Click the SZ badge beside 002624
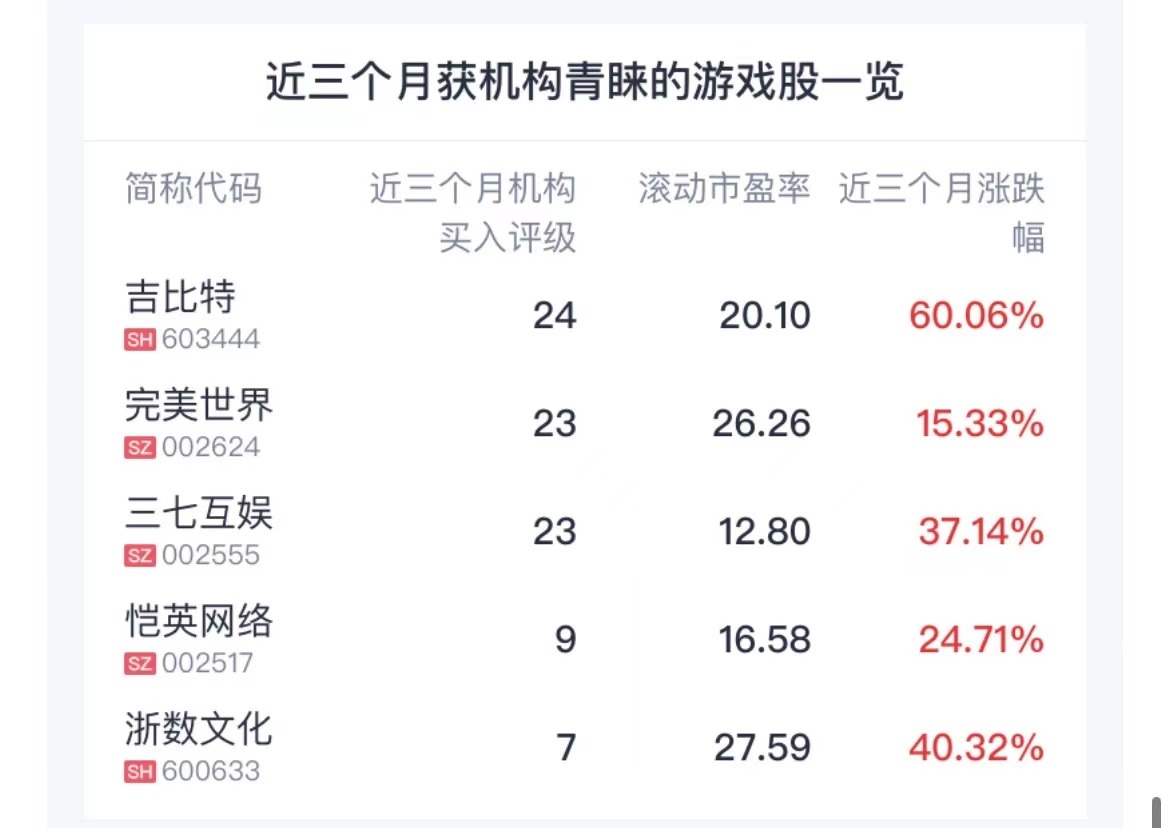 pos(140,448)
